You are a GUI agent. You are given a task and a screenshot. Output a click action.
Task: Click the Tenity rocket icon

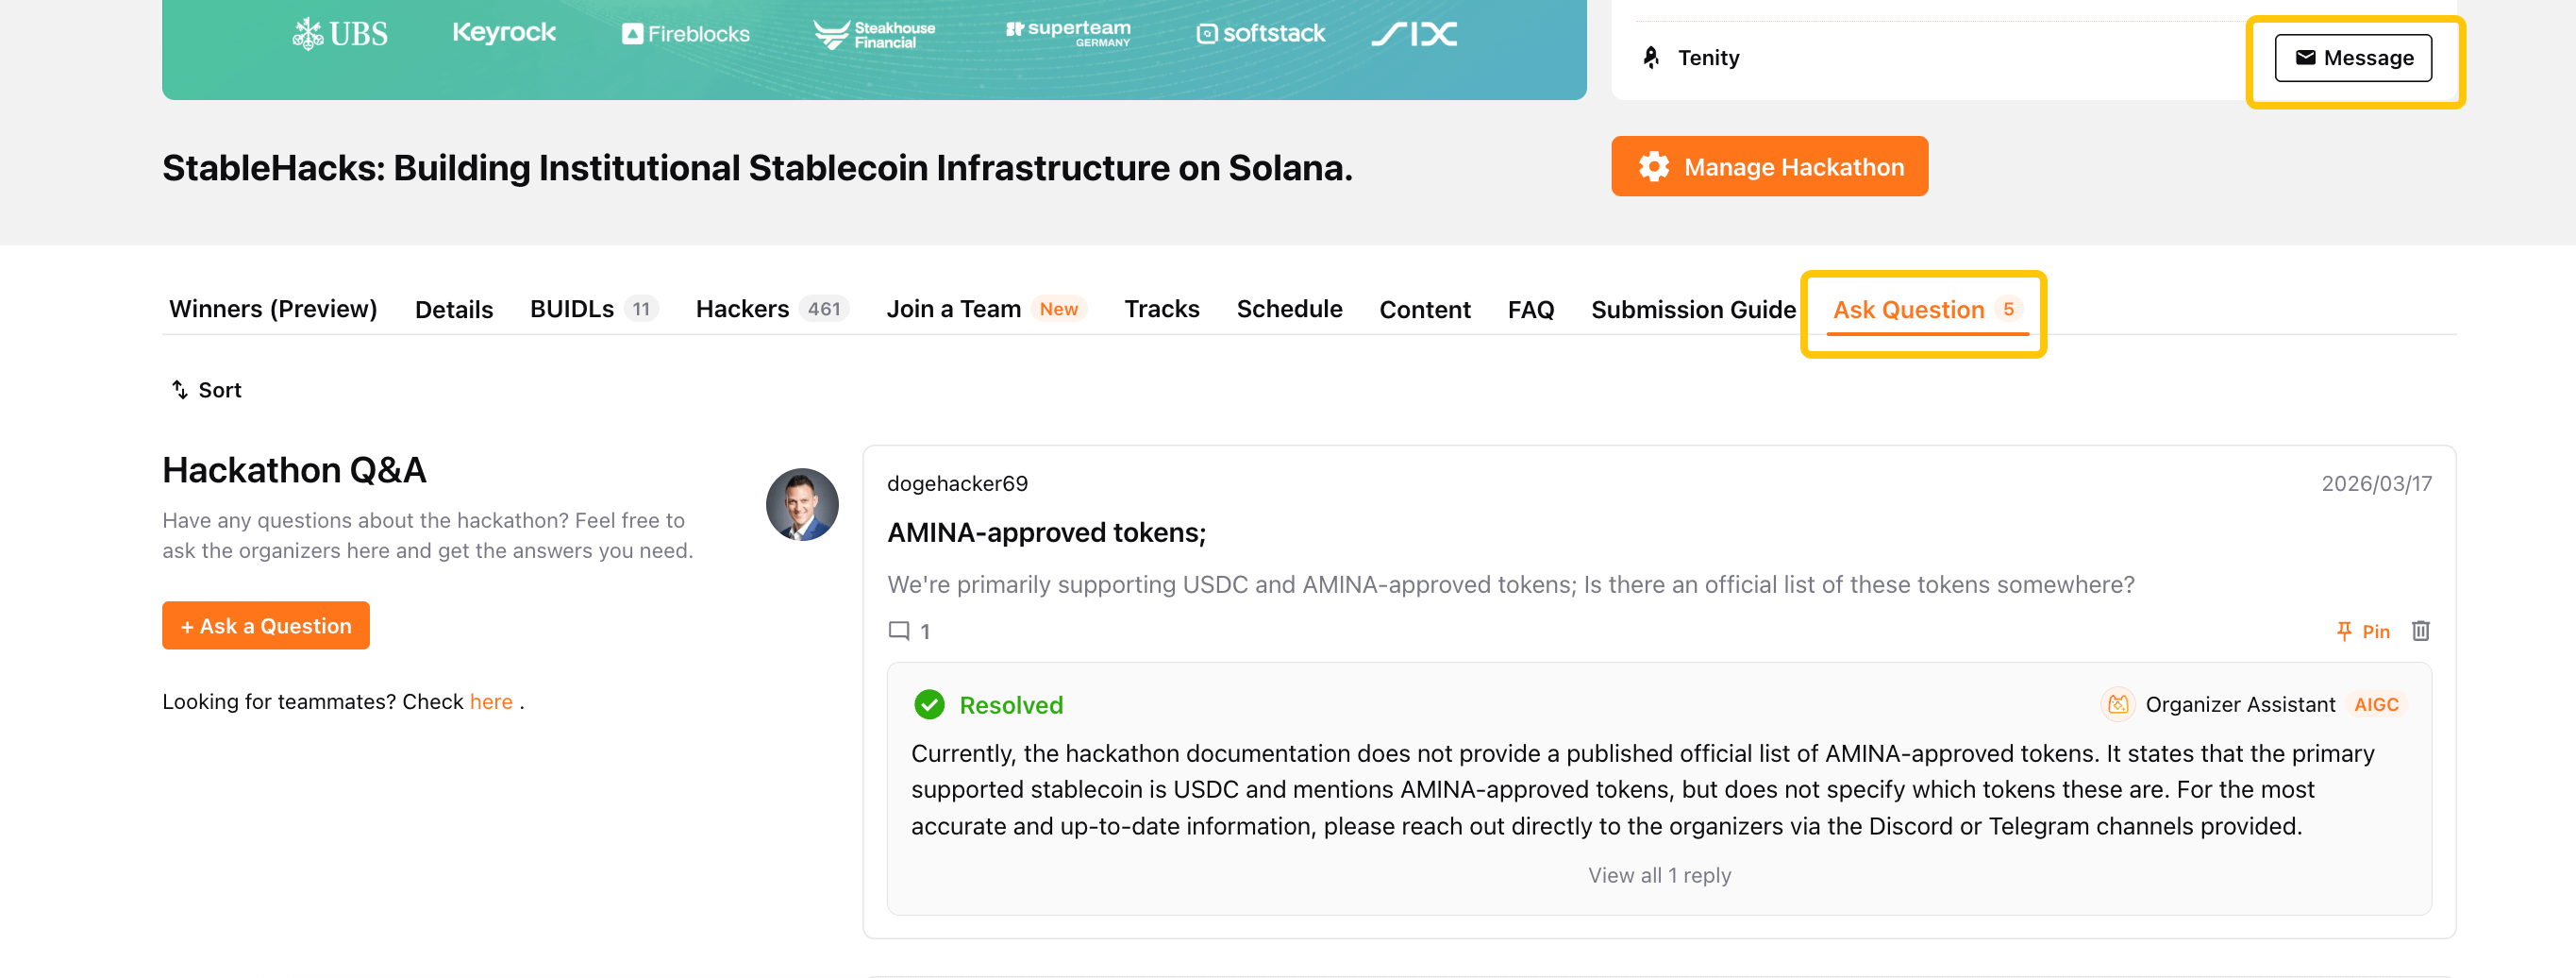click(1651, 58)
